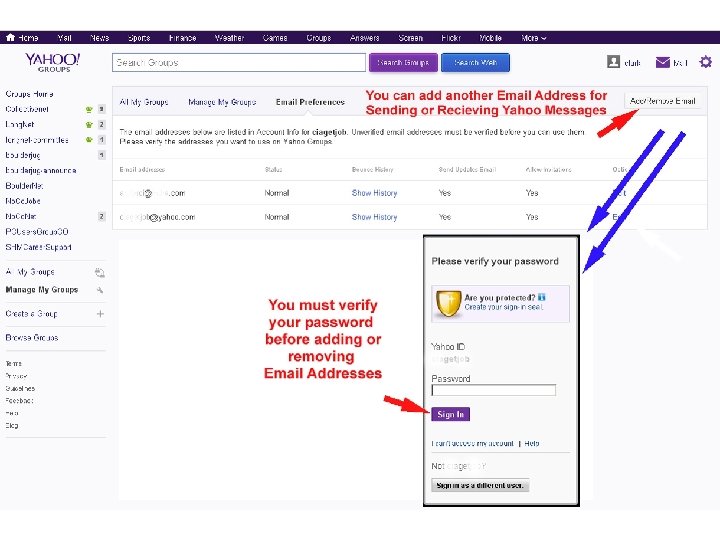Open News in the top navigation

pyautogui.click(x=99, y=38)
